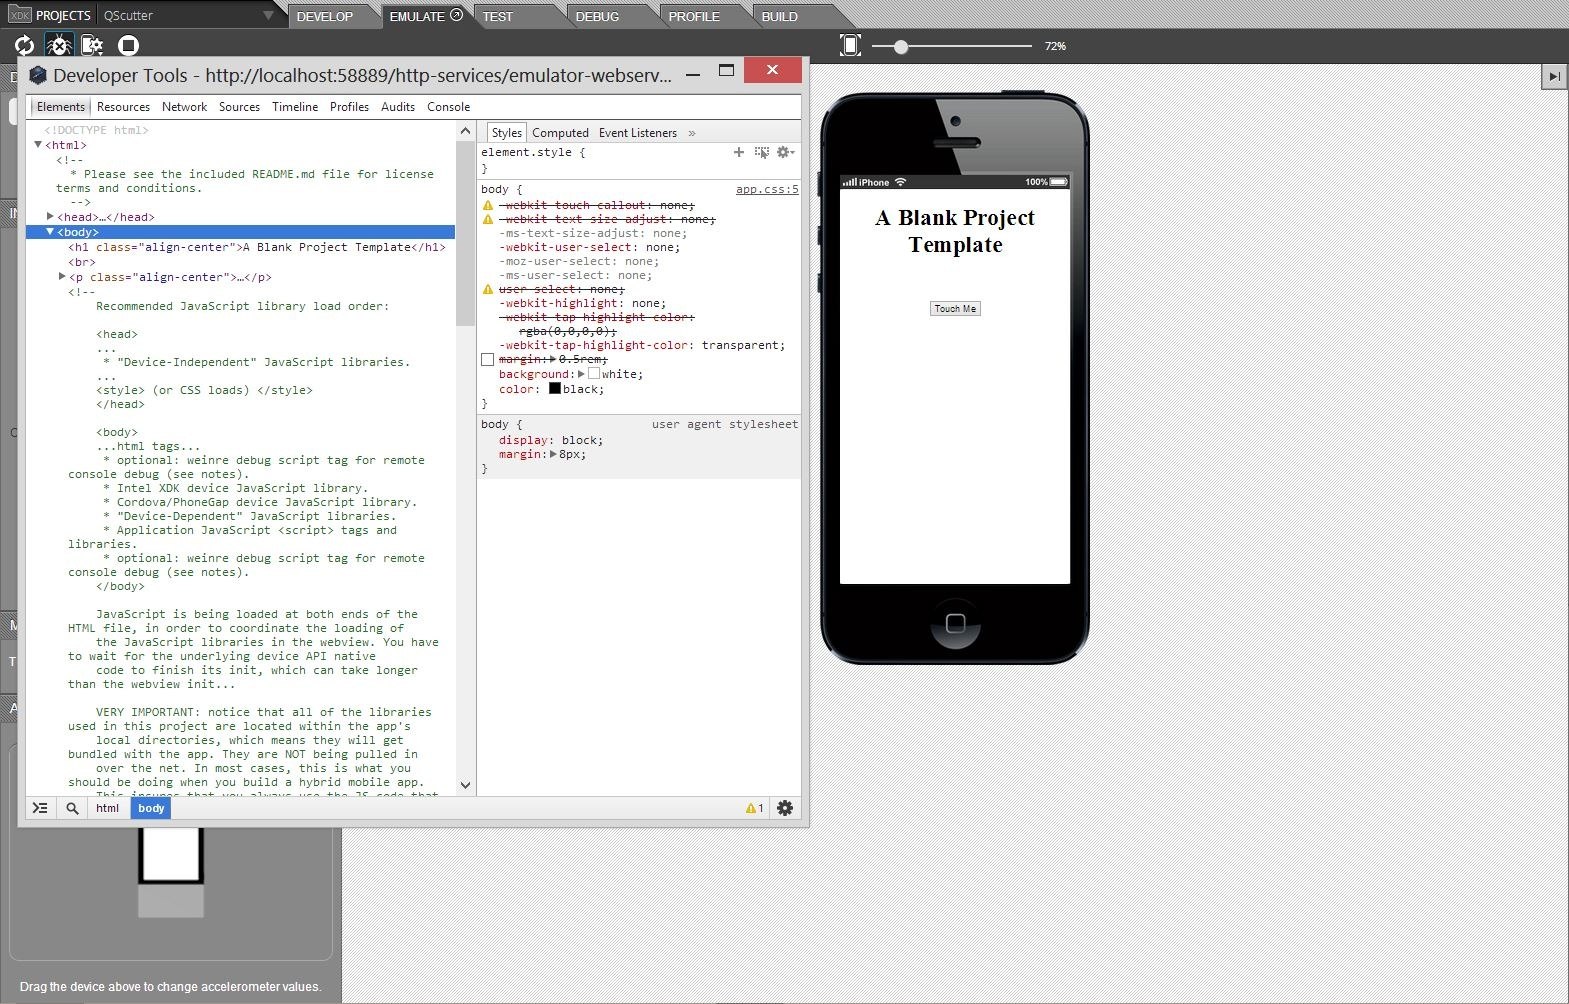Toggle element state selector icon in Styles
1569x1004 pixels.
pos(762,153)
